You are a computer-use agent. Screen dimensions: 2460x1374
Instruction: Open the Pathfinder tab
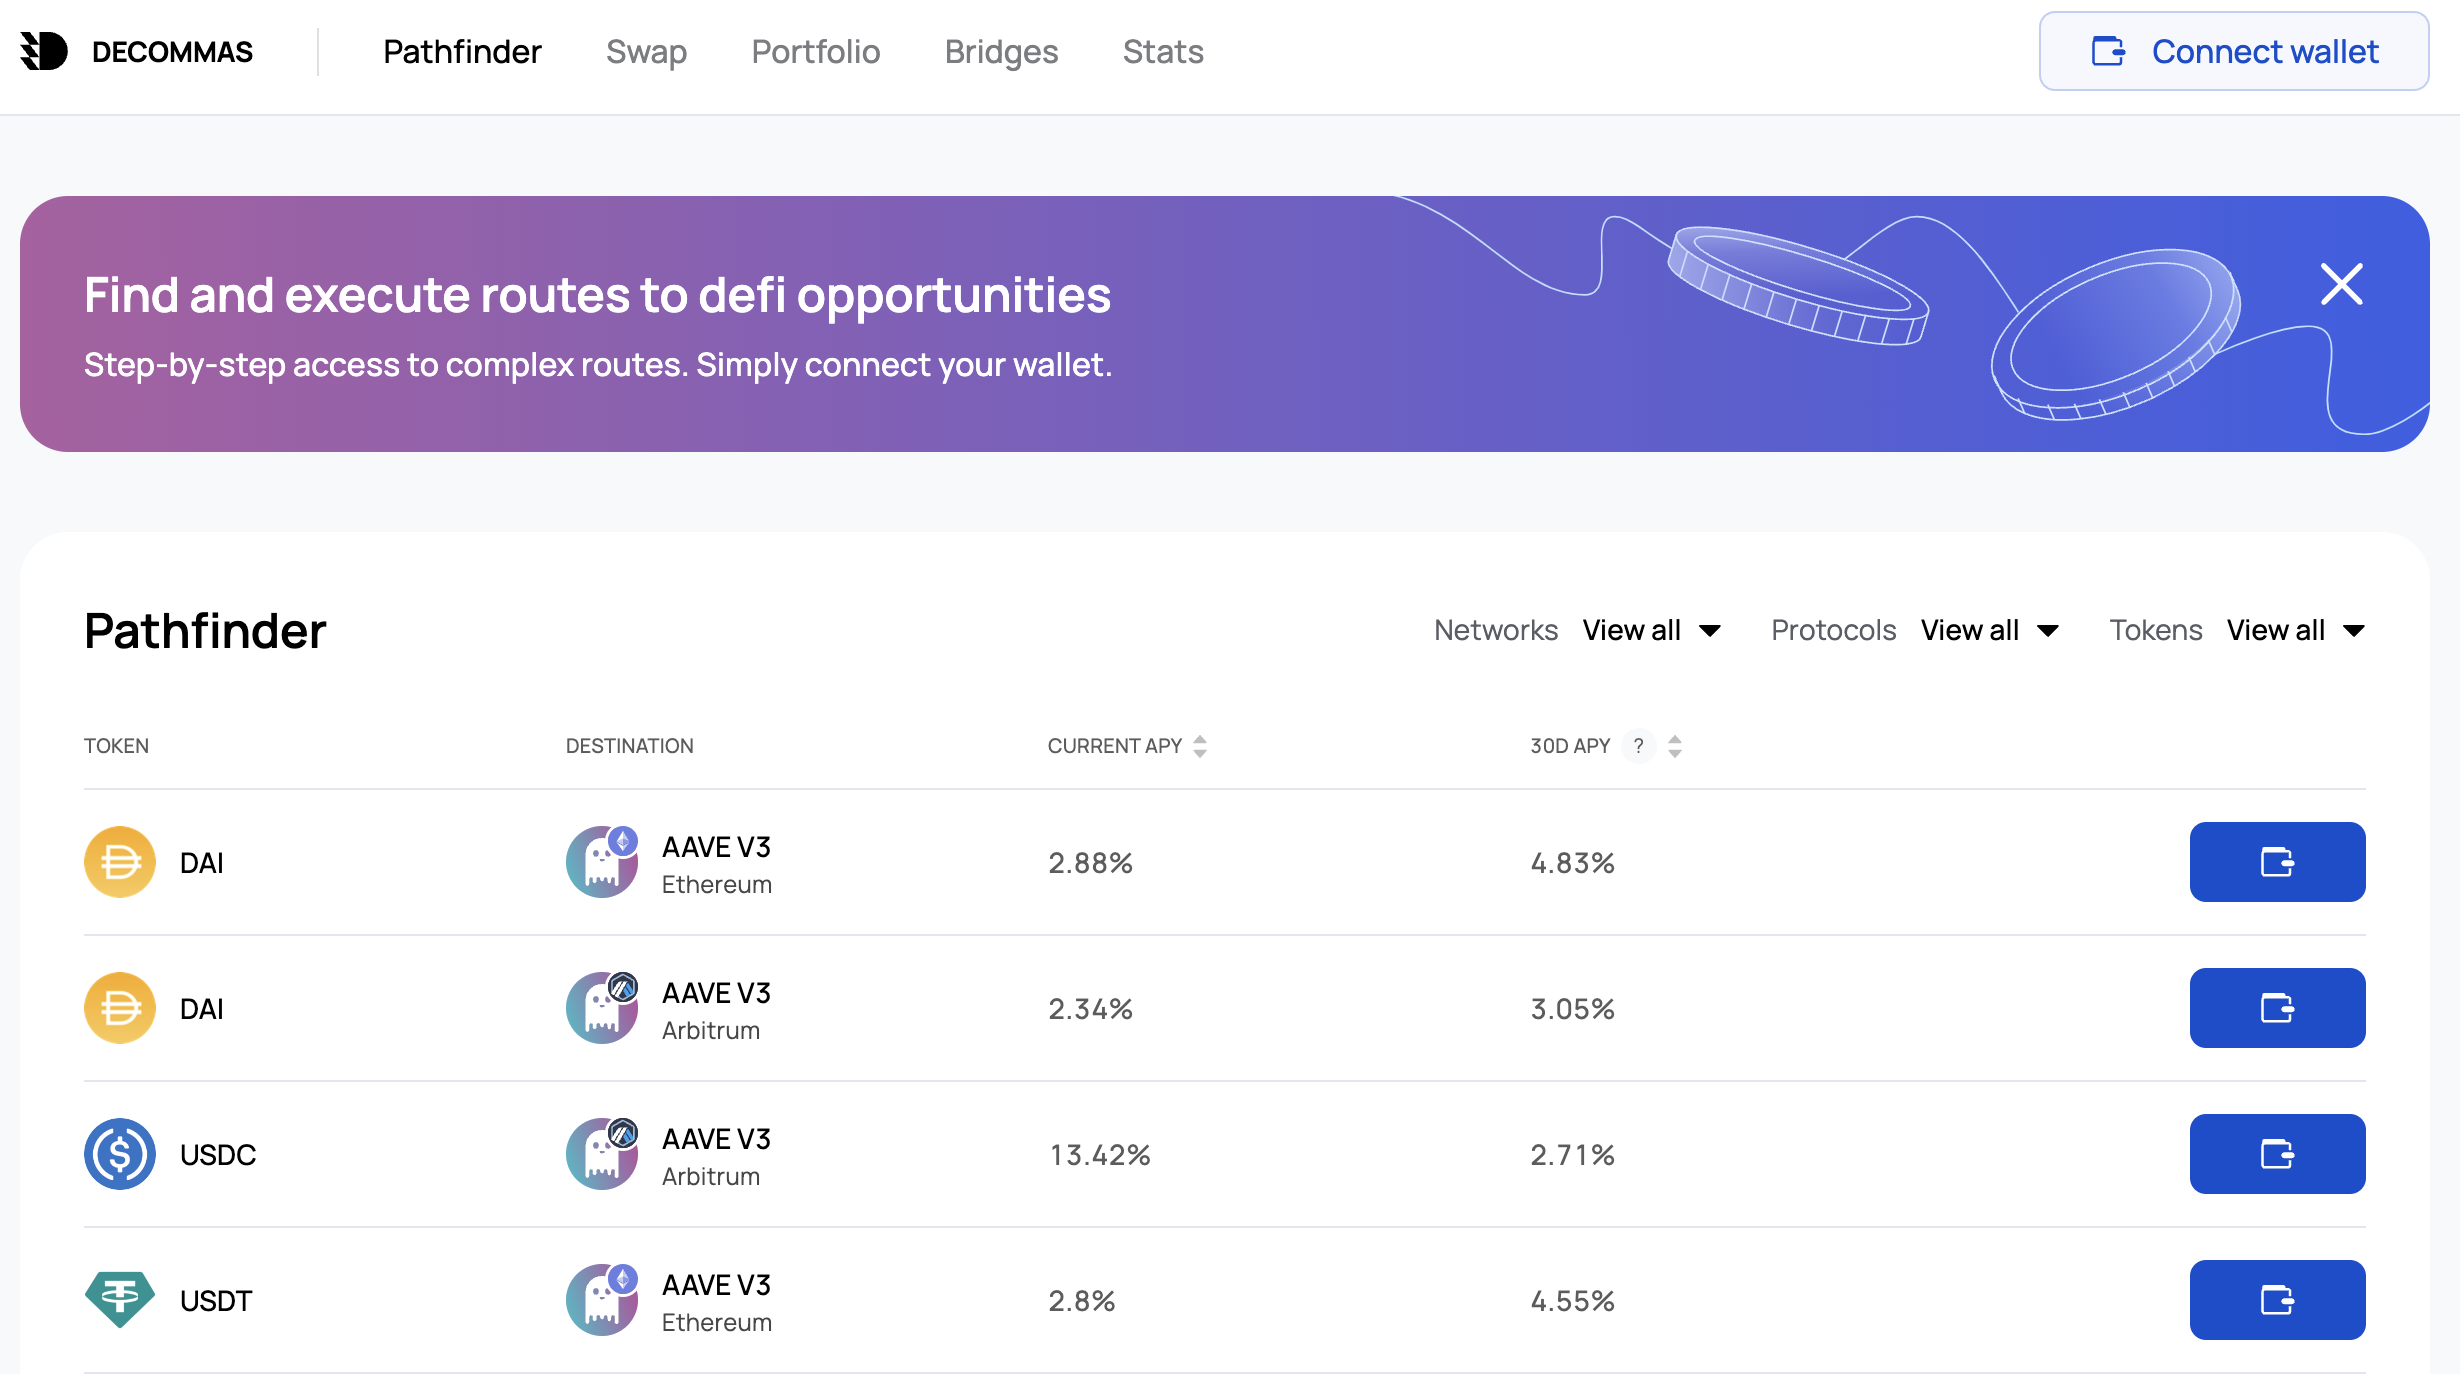pyautogui.click(x=462, y=51)
